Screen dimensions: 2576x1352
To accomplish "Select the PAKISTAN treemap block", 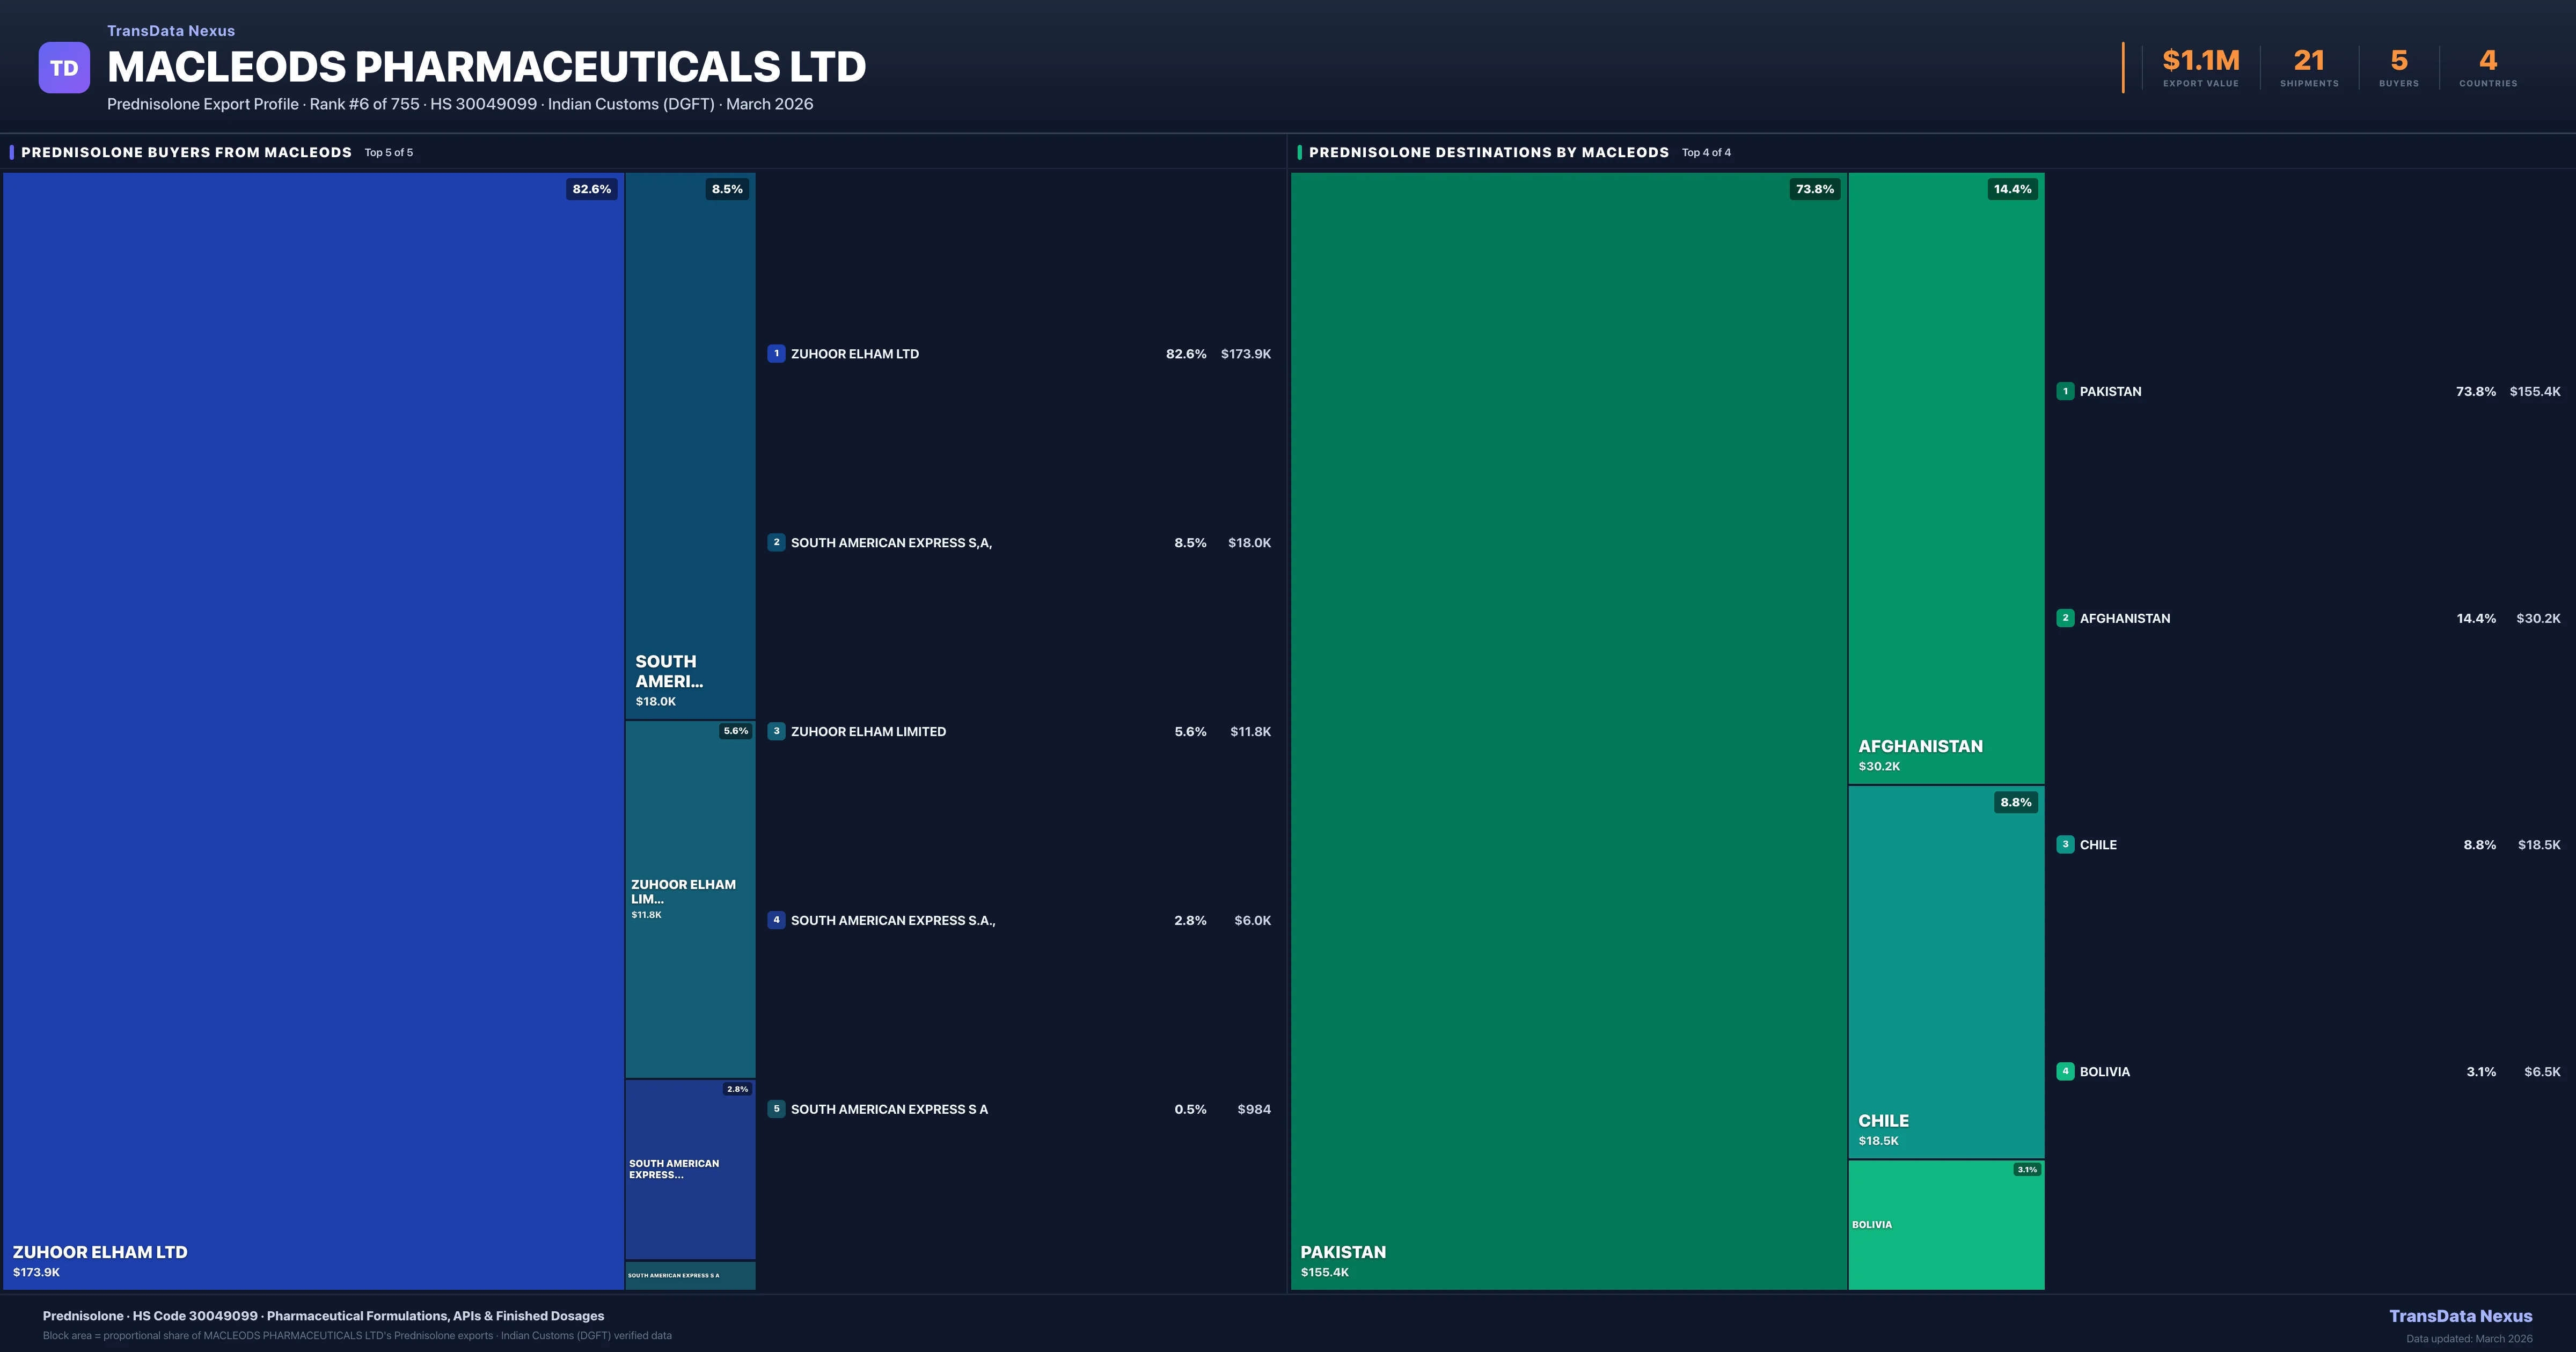I will coord(1568,730).
